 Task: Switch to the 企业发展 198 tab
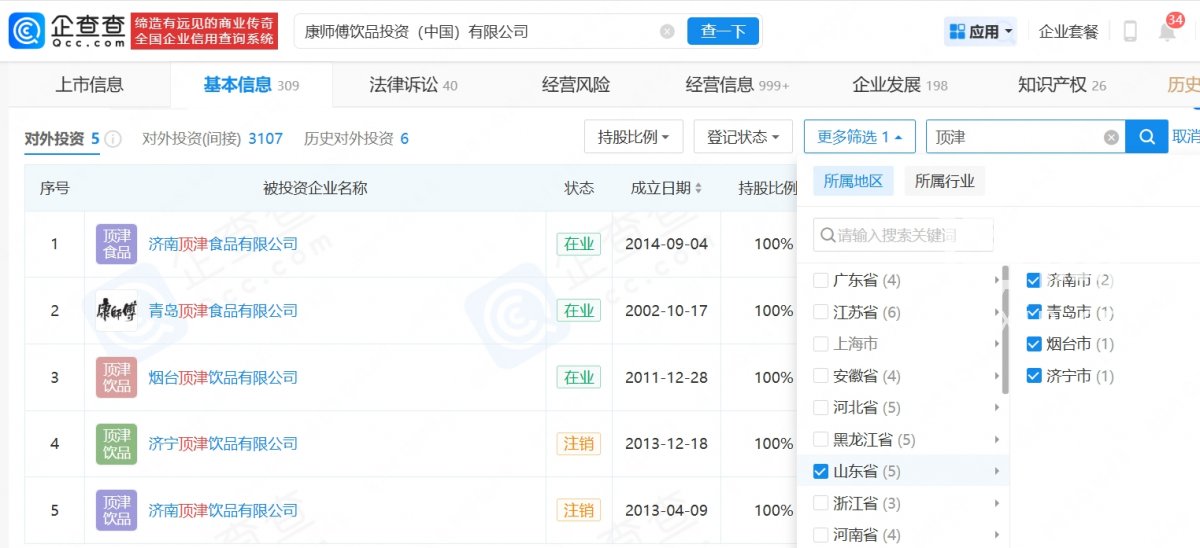pyautogui.click(x=899, y=85)
